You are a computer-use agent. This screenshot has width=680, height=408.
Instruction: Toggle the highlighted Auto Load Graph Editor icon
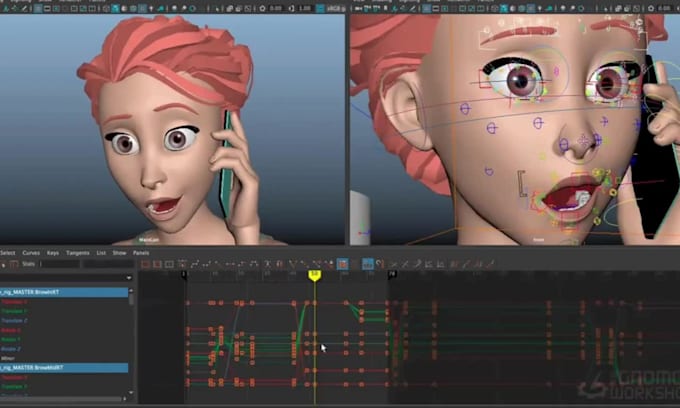pos(343,264)
